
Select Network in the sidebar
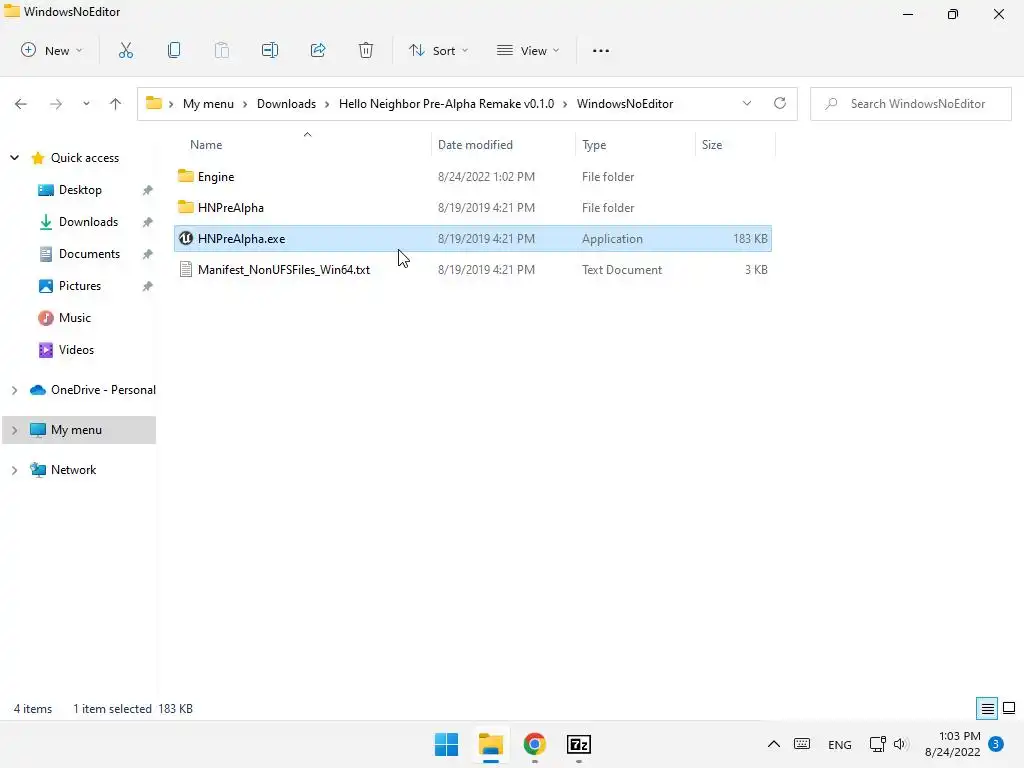(73, 470)
